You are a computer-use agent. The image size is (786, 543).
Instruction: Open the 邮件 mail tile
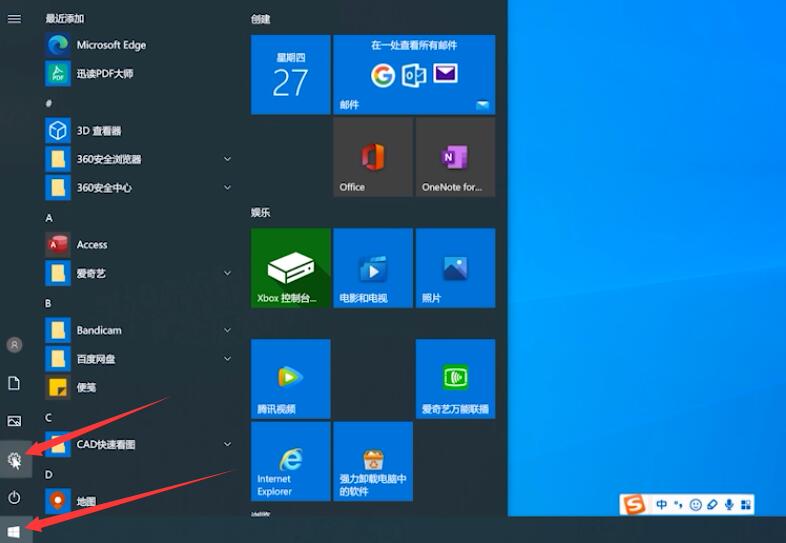(x=414, y=75)
